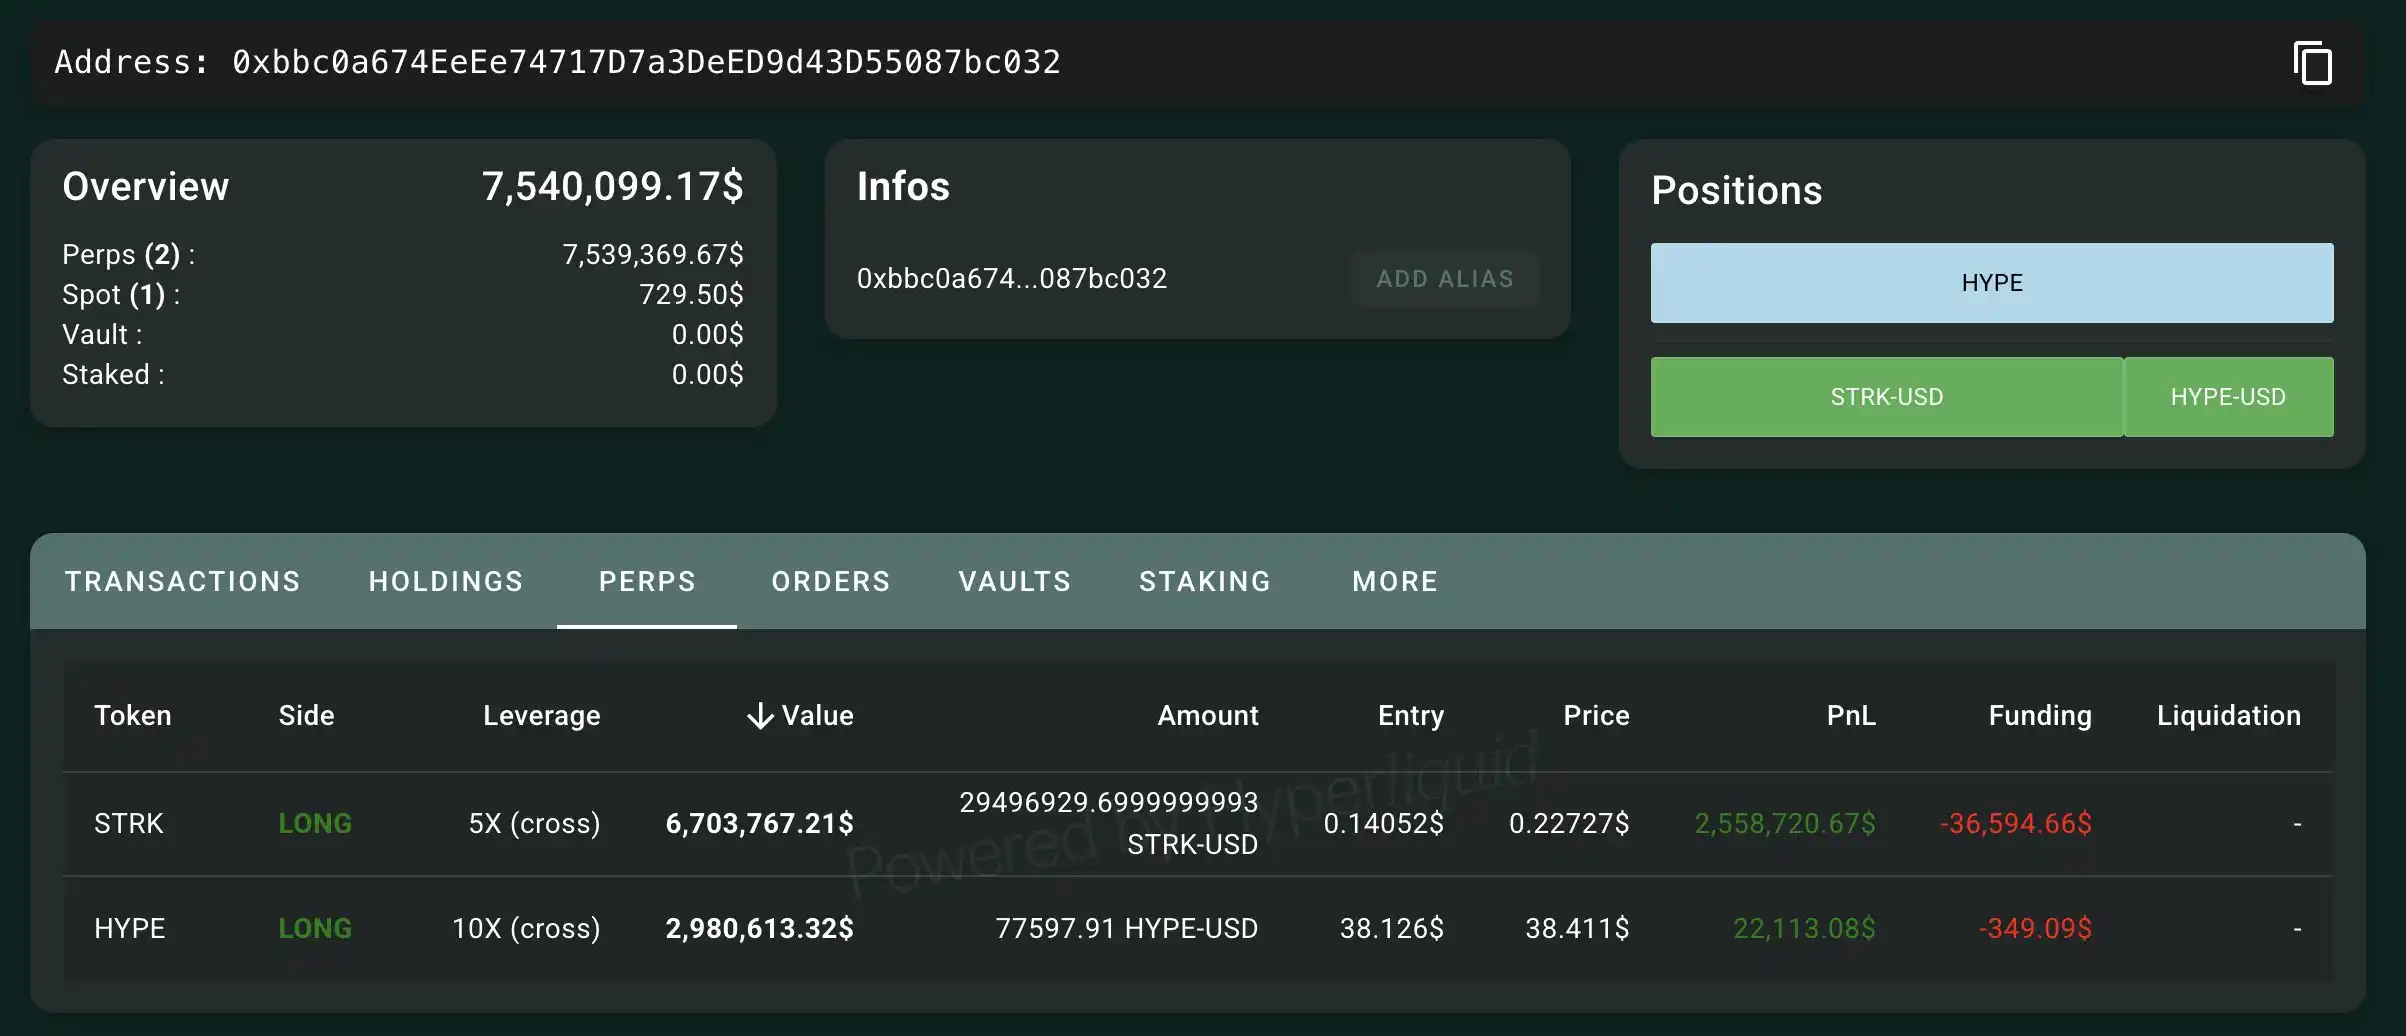Click the Funding value for STRK

pyautogui.click(x=2012, y=823)
